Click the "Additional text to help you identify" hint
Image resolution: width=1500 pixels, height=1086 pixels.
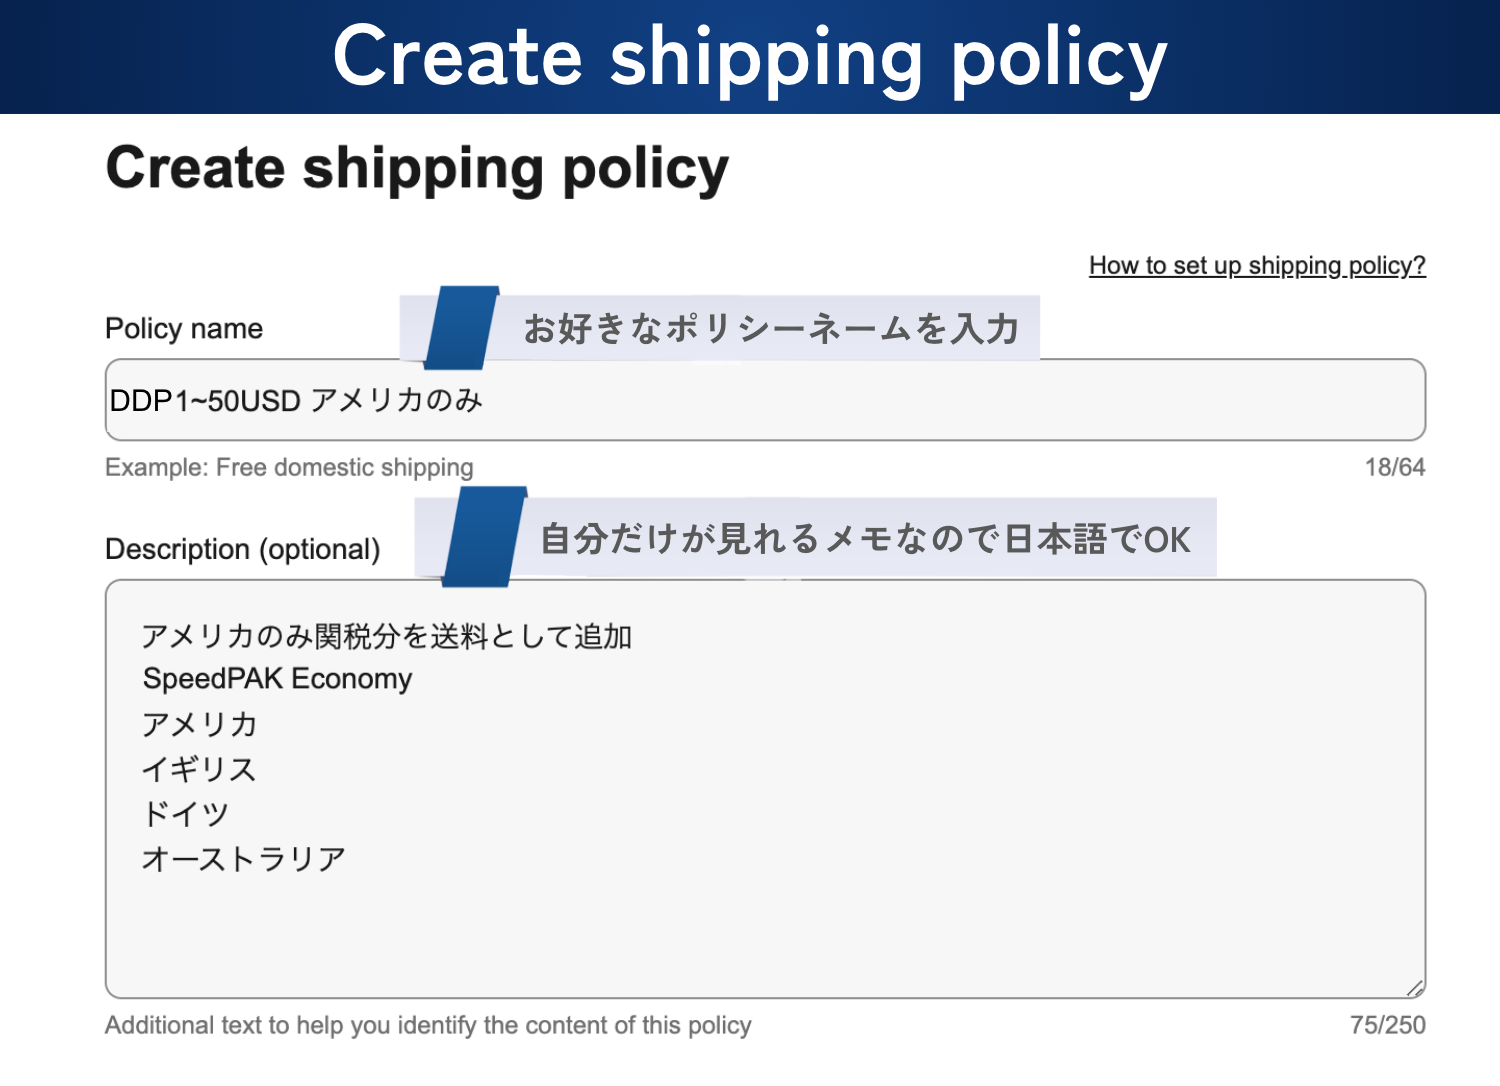(428, 1025)
